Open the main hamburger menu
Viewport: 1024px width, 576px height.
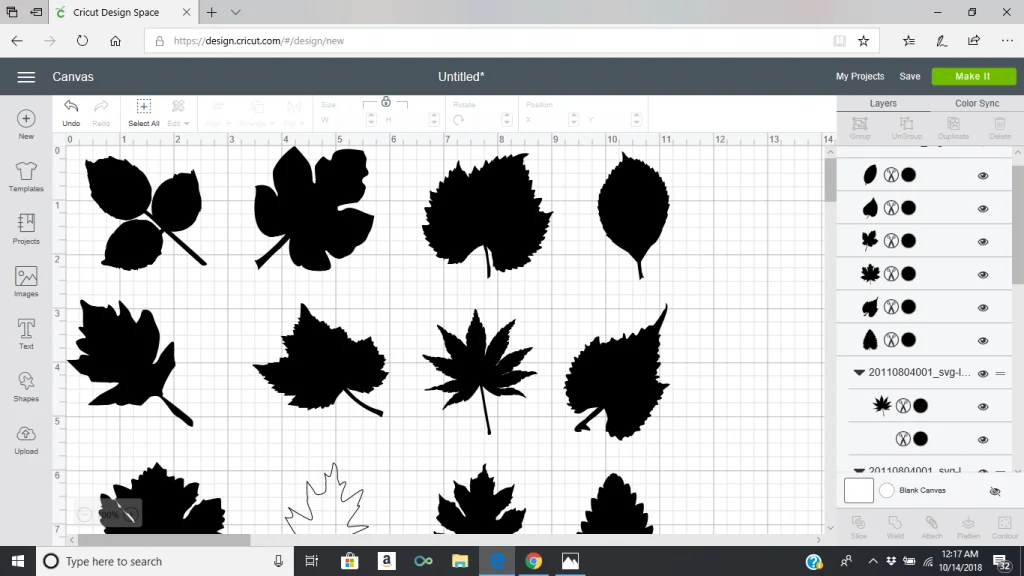27,77
